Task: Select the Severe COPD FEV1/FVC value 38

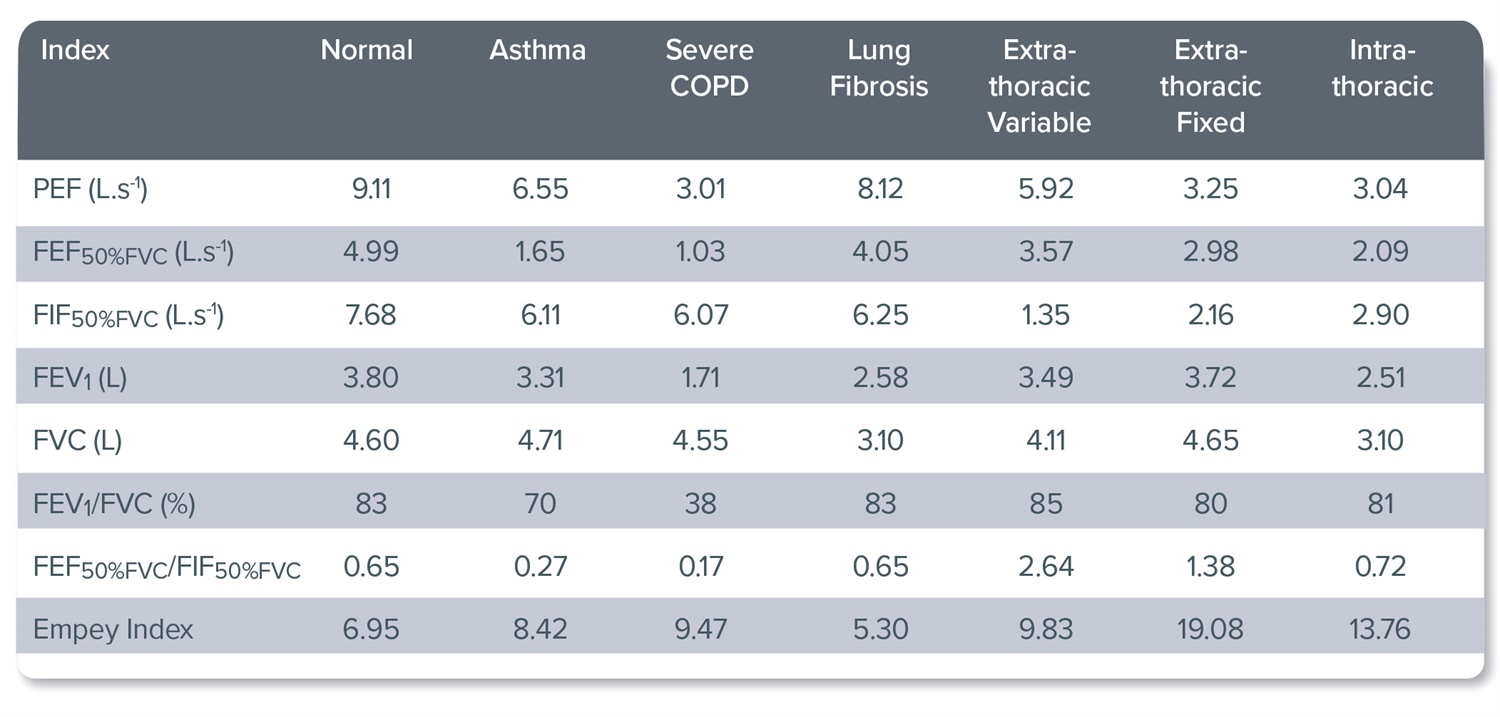Action: pos(700,503)
